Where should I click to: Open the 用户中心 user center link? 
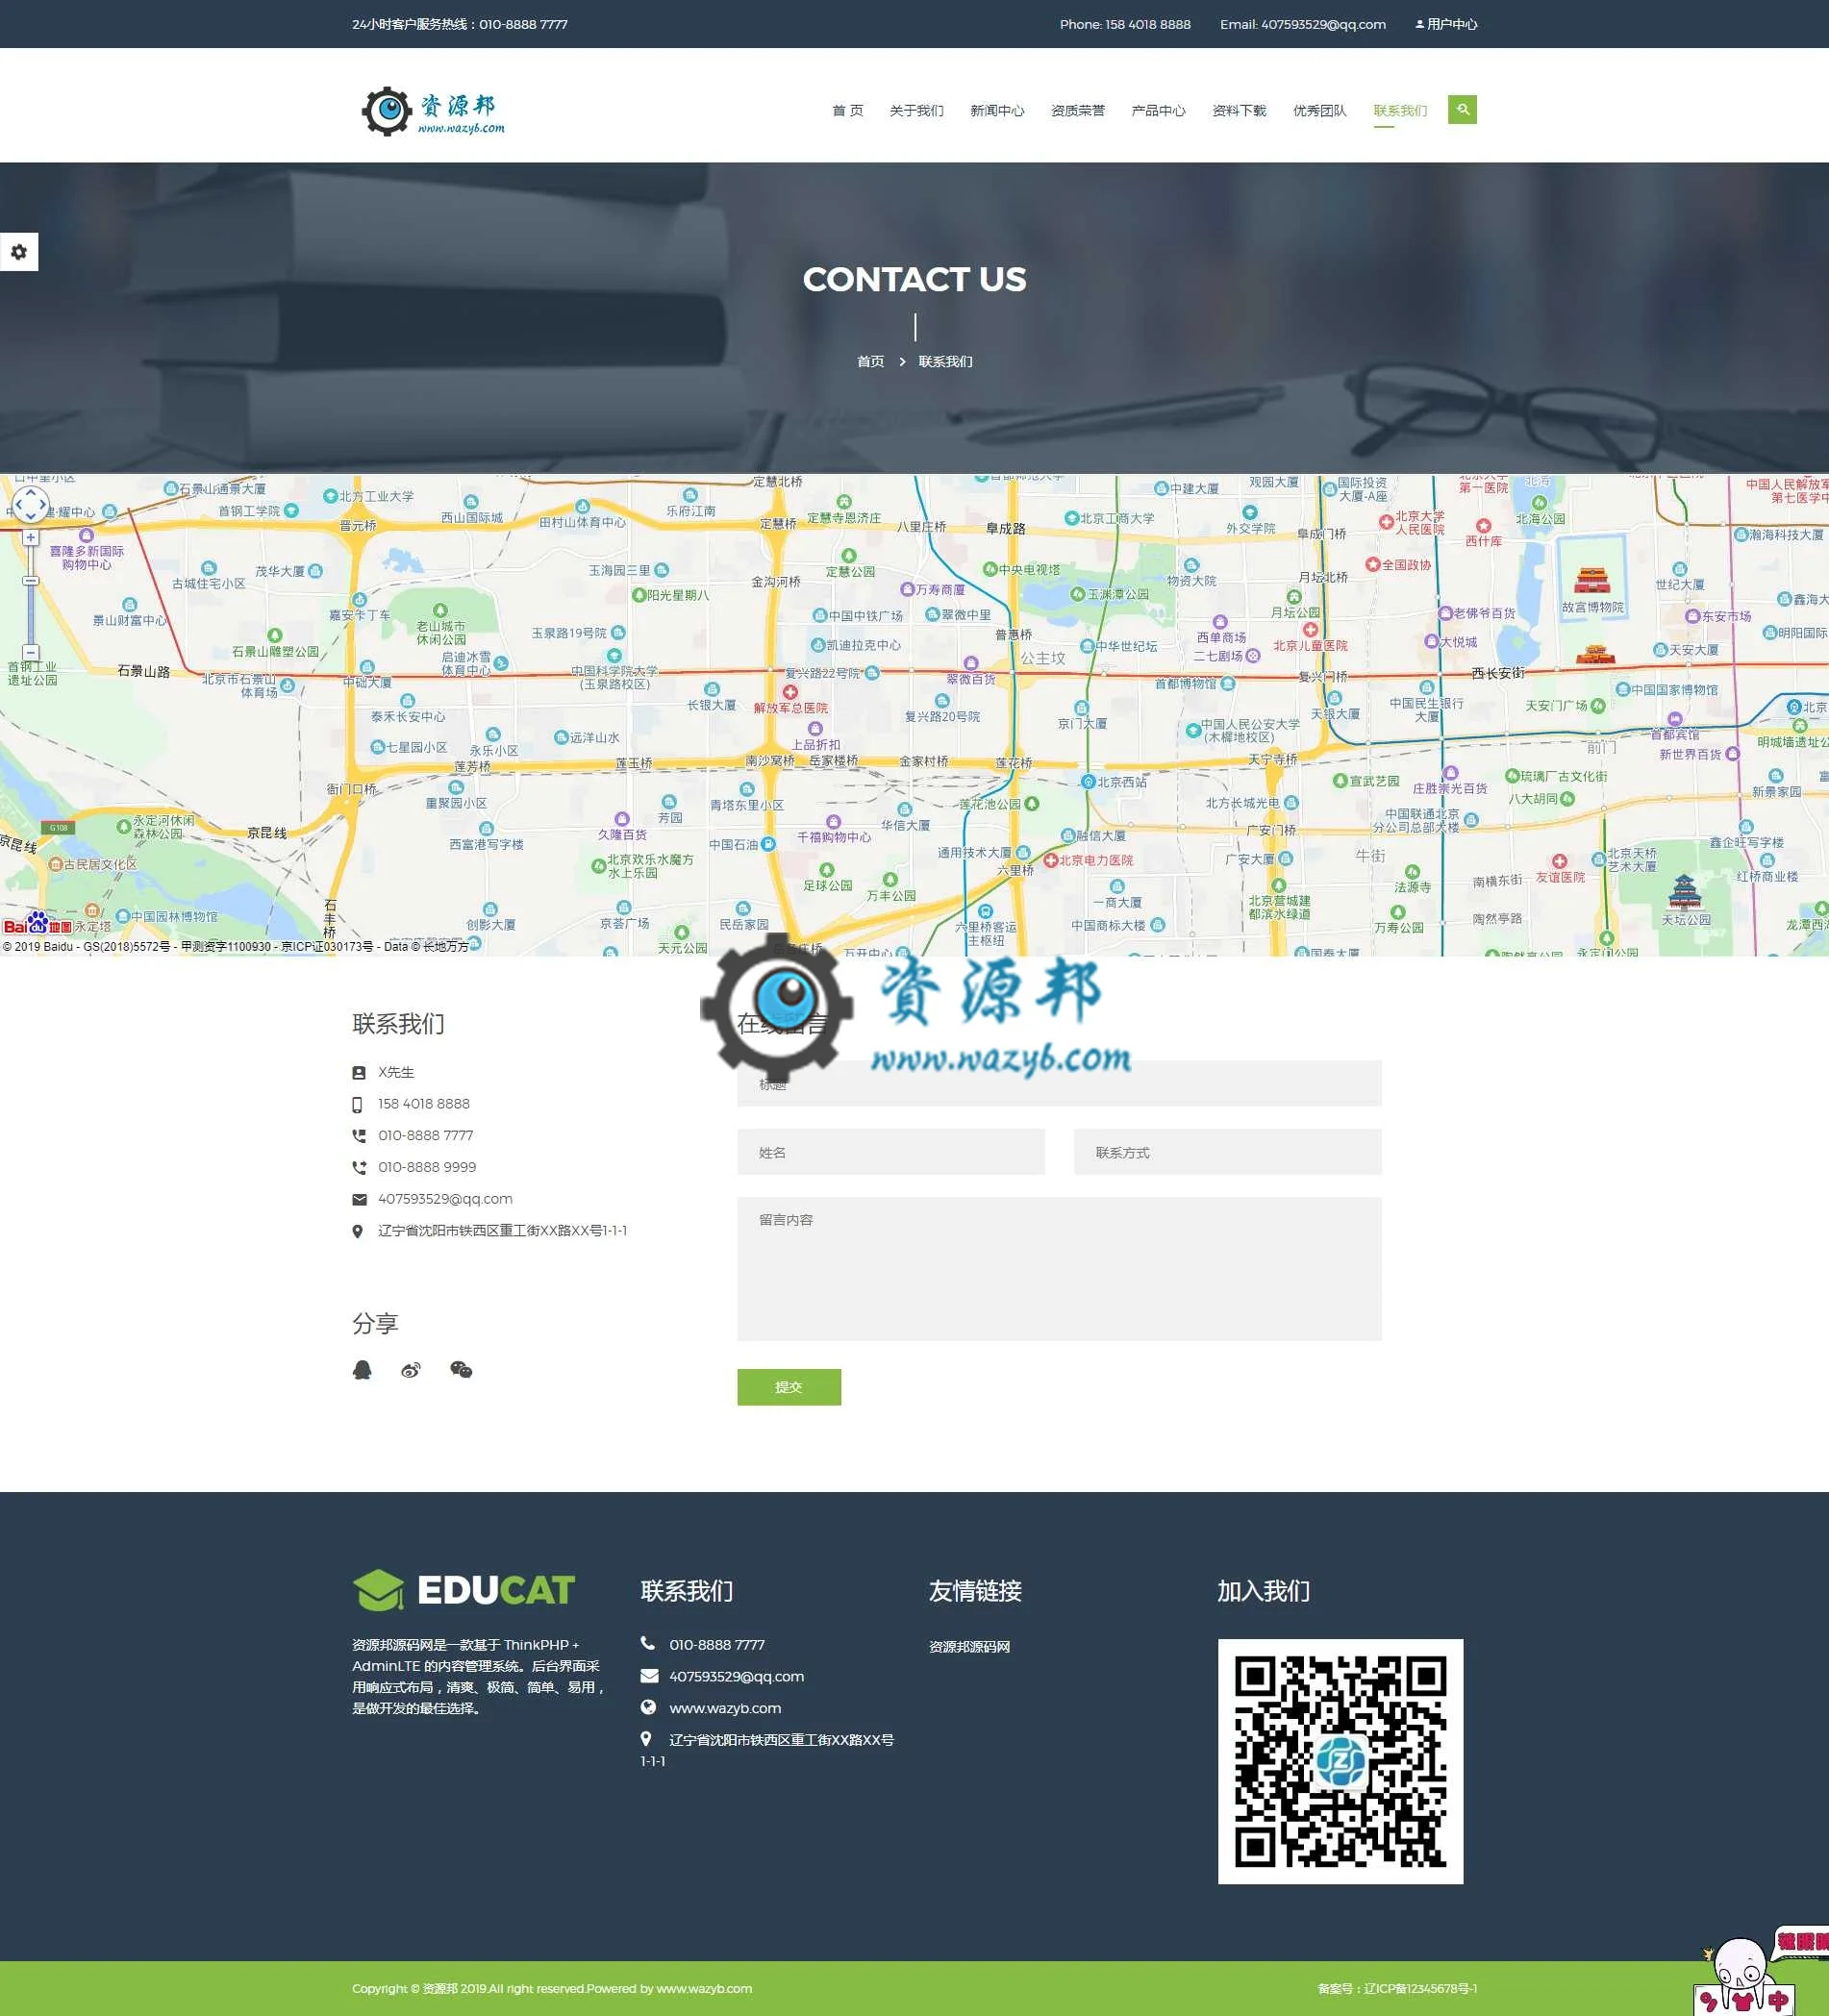pos(1446,24)
